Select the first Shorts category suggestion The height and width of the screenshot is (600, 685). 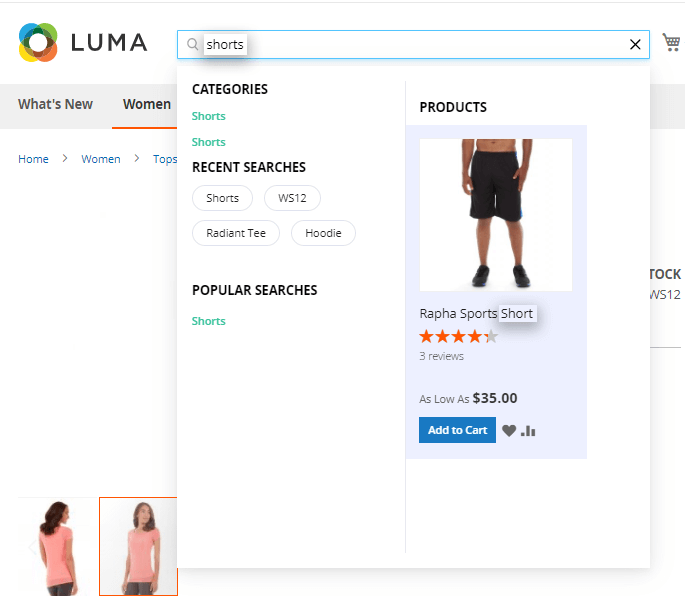pos(208,116)
